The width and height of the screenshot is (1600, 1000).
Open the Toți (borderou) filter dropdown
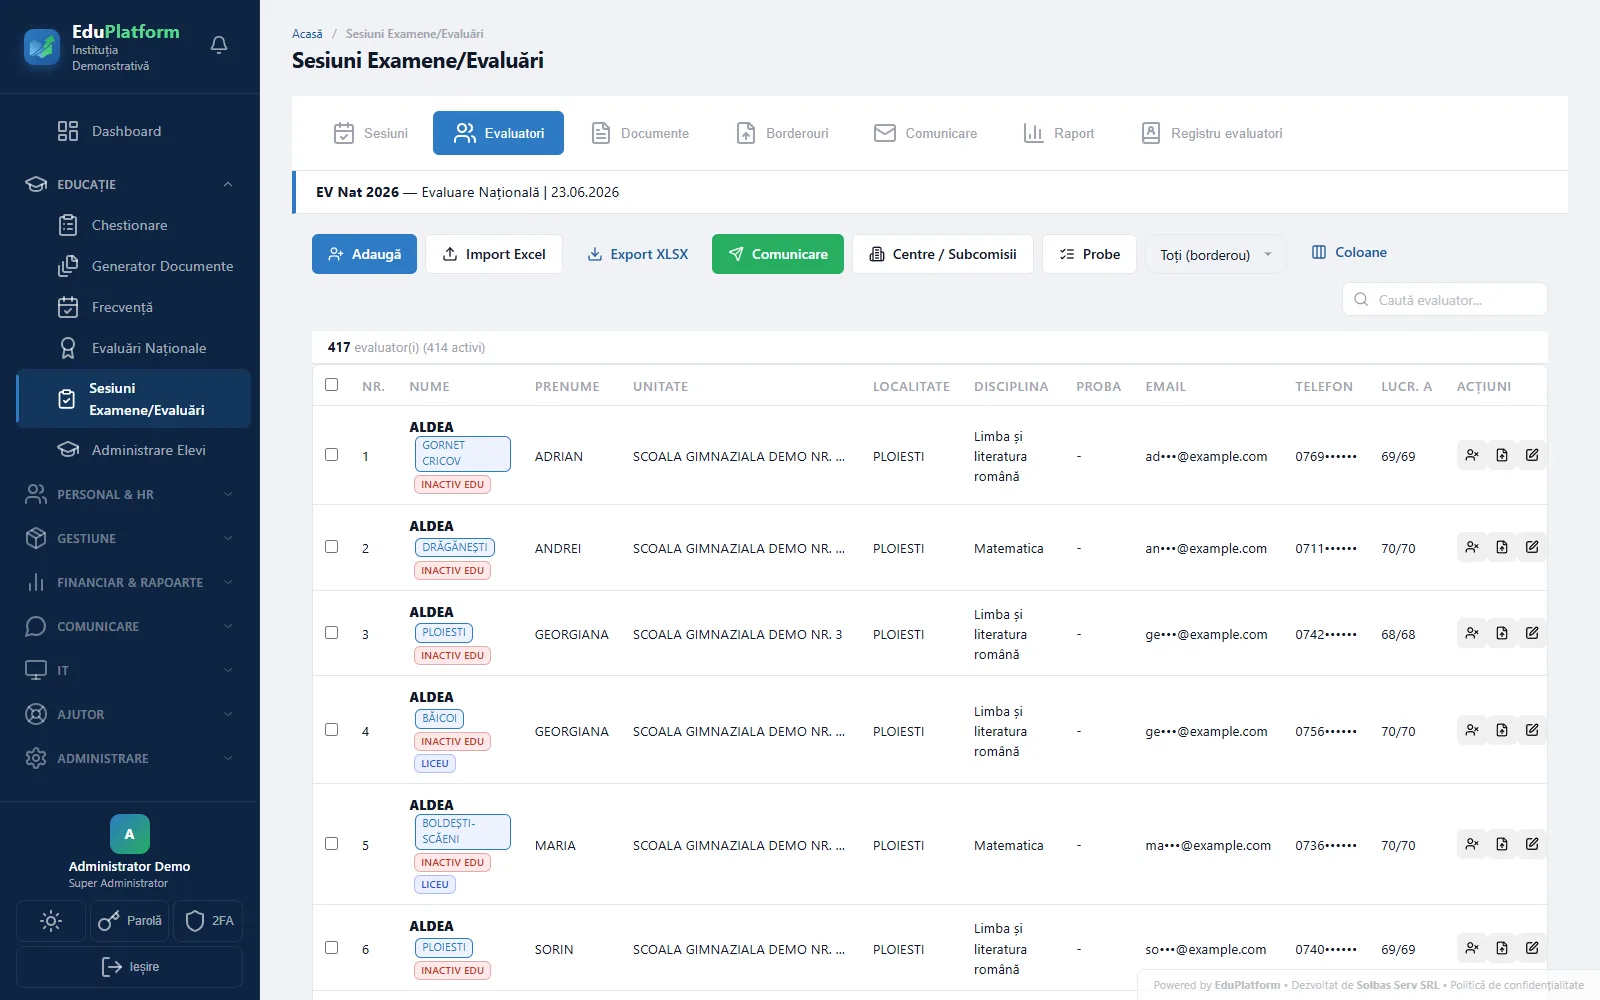click(1215, 254)
